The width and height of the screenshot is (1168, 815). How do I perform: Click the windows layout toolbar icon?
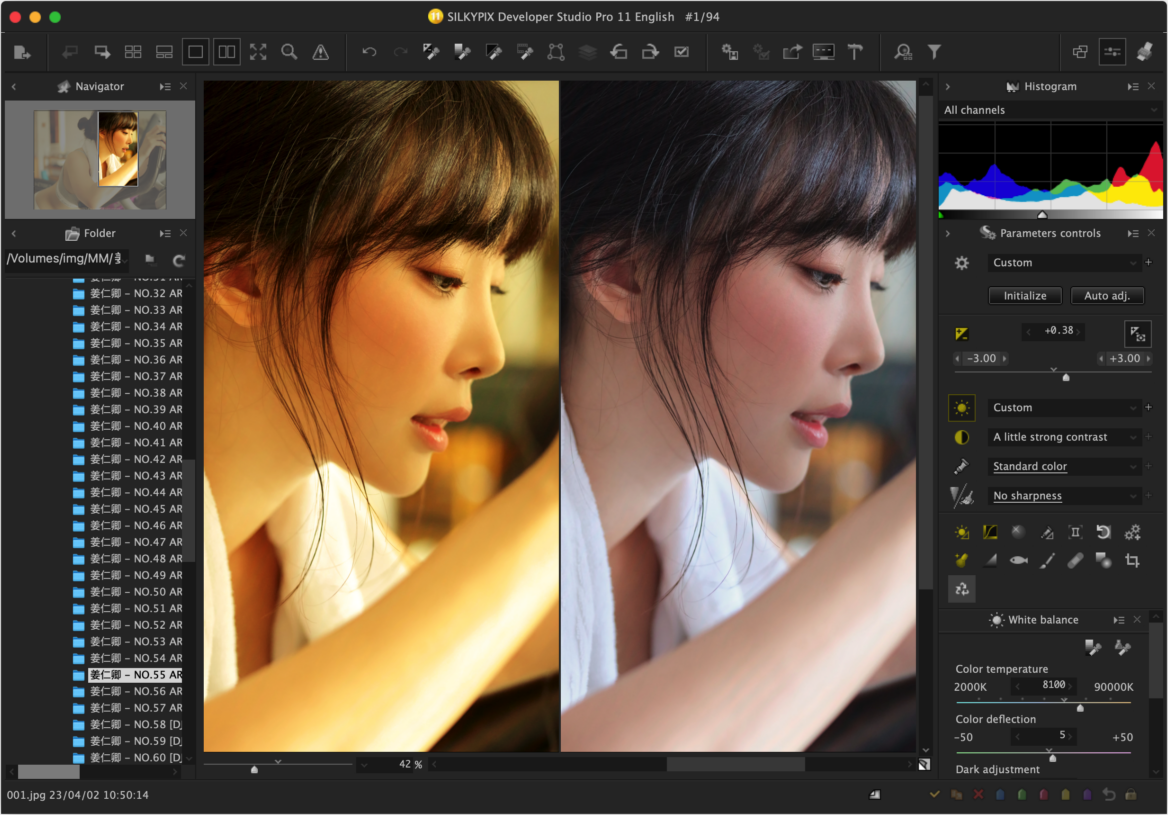click(x=1080, y=52)
